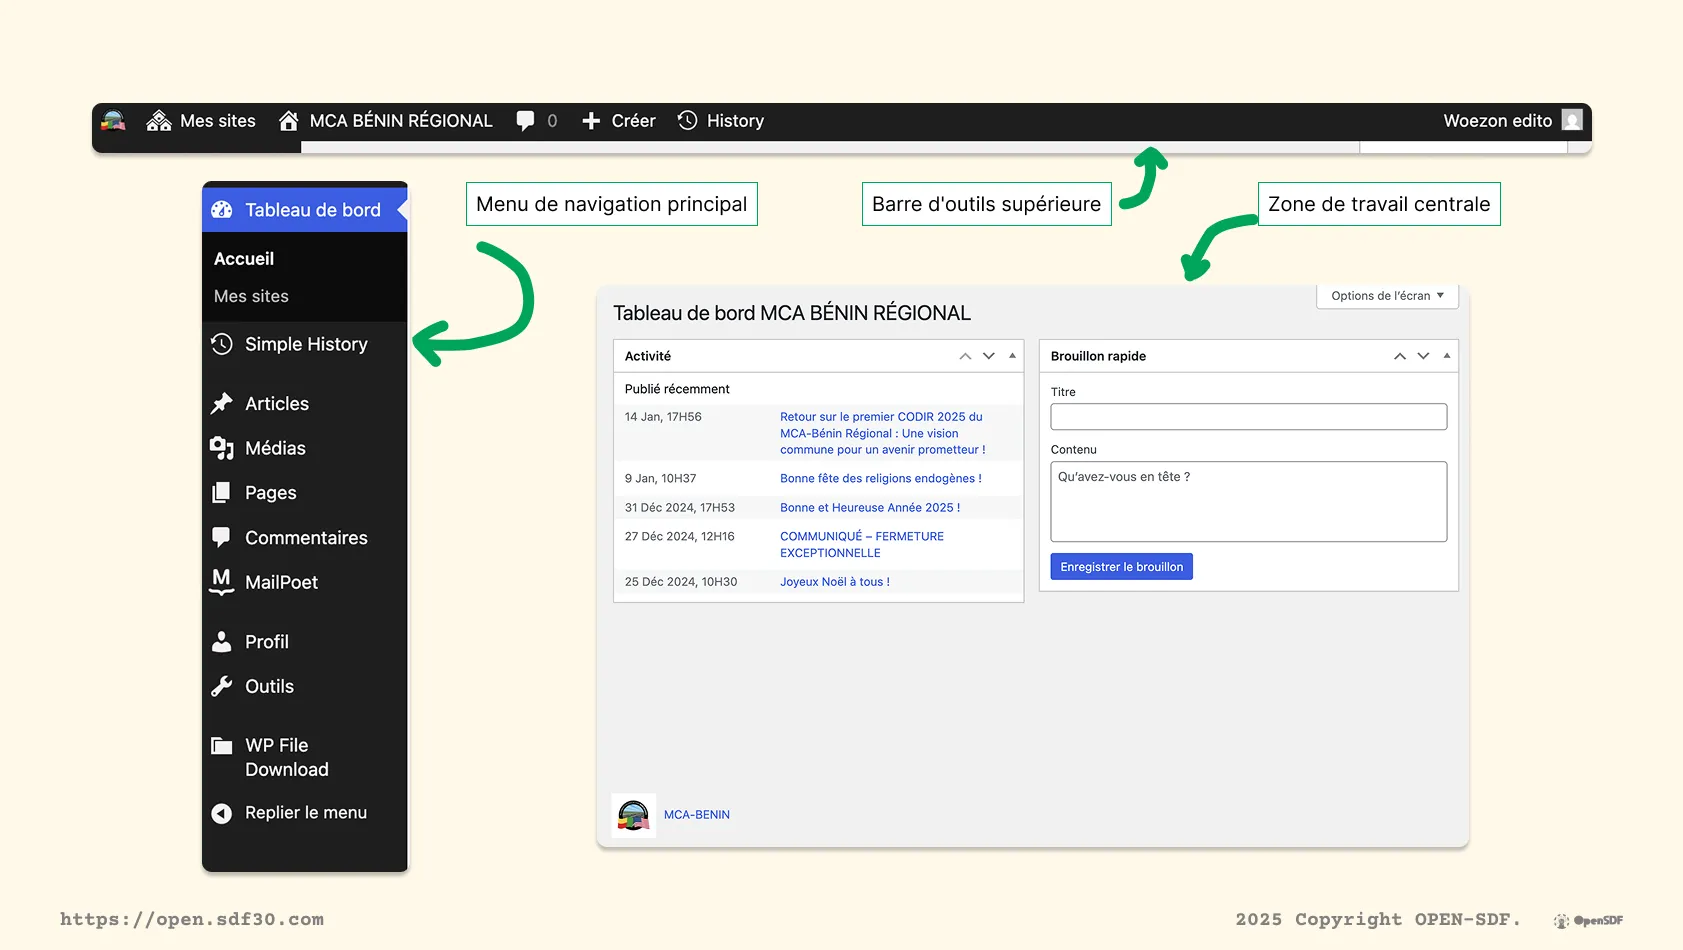Click the comments bubble icon in top bar
Image resolution: width=1683 pixels, height=950 pixels.
(525, 121)
